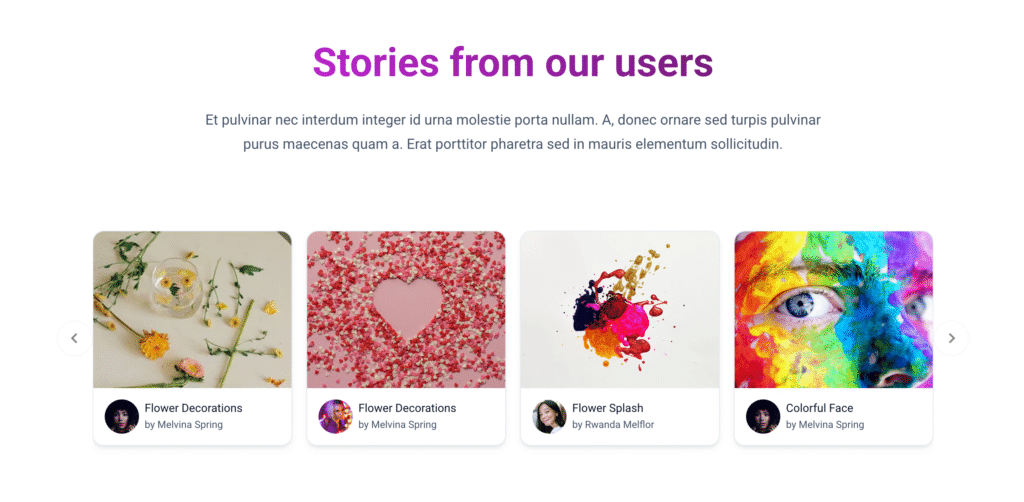
Task: Open the Colorful Face story title
Action: (x=819, y=408)
